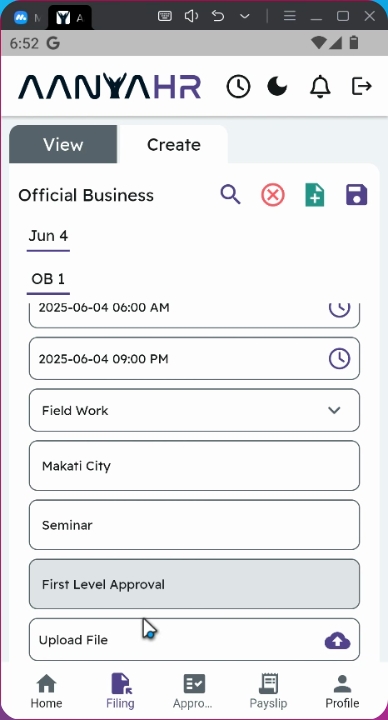Open time picker for 06:00 AM field
This screenshot has height=720, width=388.
pyautogui.click(x=339, y=309)
